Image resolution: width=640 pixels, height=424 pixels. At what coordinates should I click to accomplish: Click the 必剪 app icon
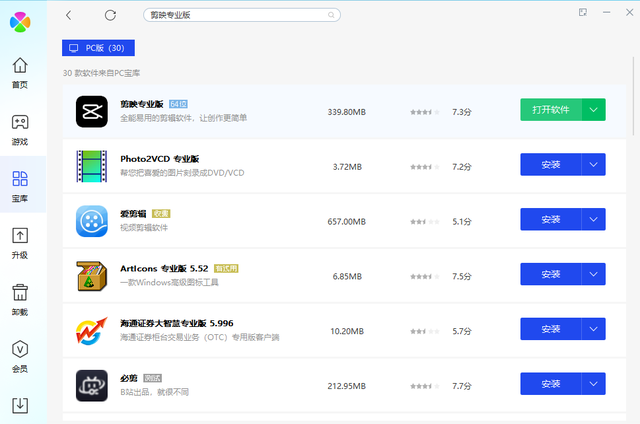click(x=92, y=386)
